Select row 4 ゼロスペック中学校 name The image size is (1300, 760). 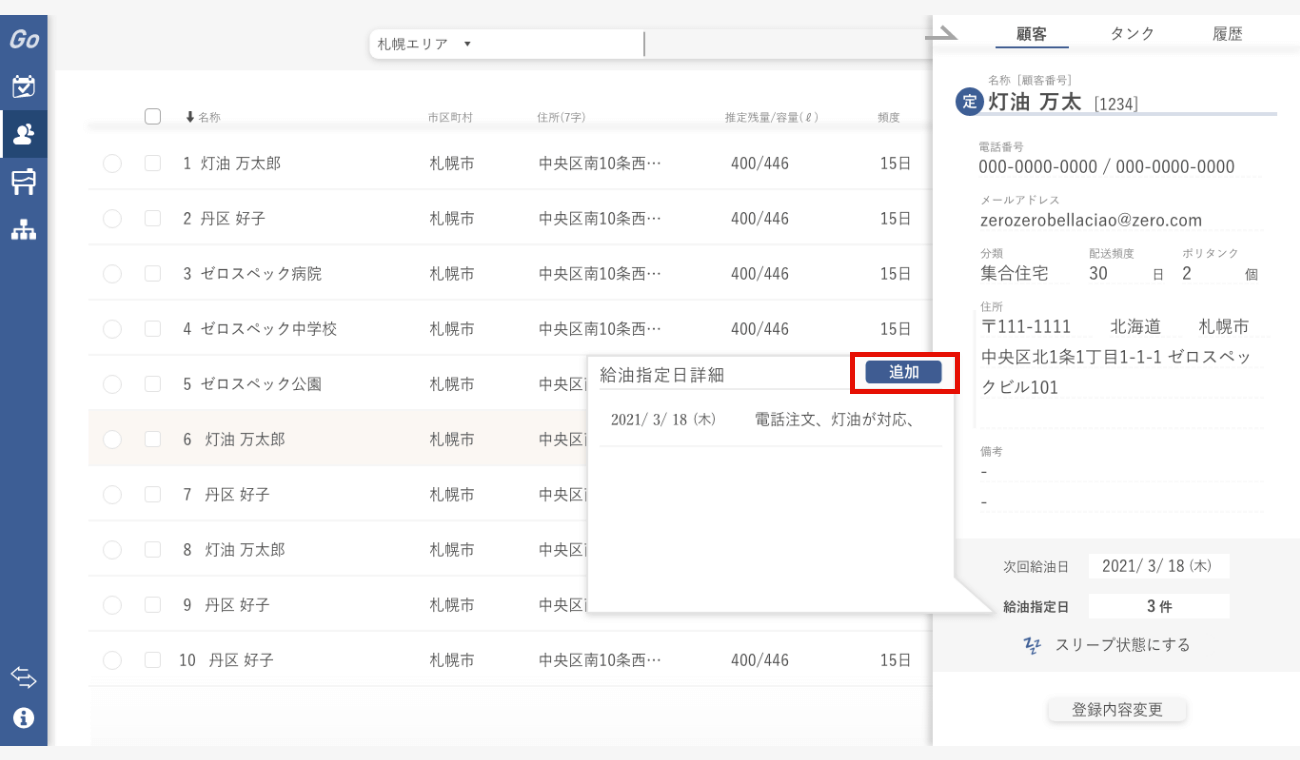268,328
